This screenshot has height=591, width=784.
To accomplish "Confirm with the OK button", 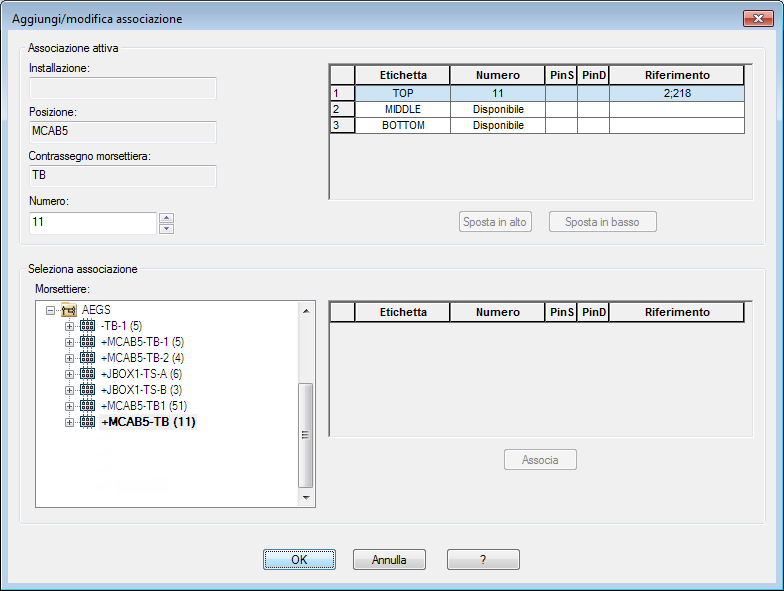I will point(300,560).
